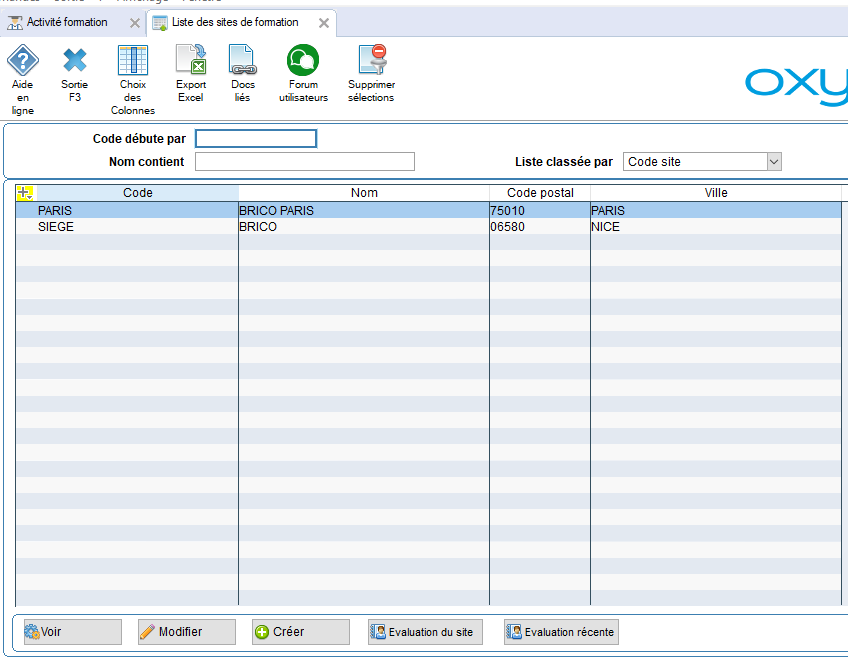This screenshot has width=848, height=665.
Task: Open the Liste classée par dropdown
Action: click(x=702, y=162)
